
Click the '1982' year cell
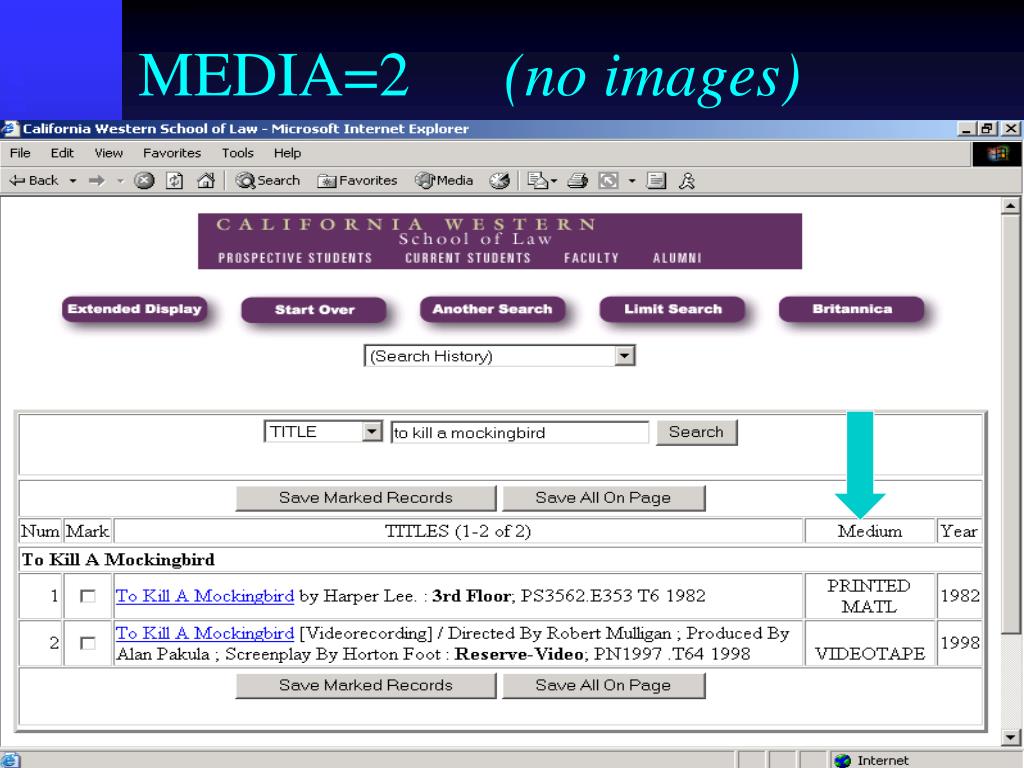[x=959, y=596]
